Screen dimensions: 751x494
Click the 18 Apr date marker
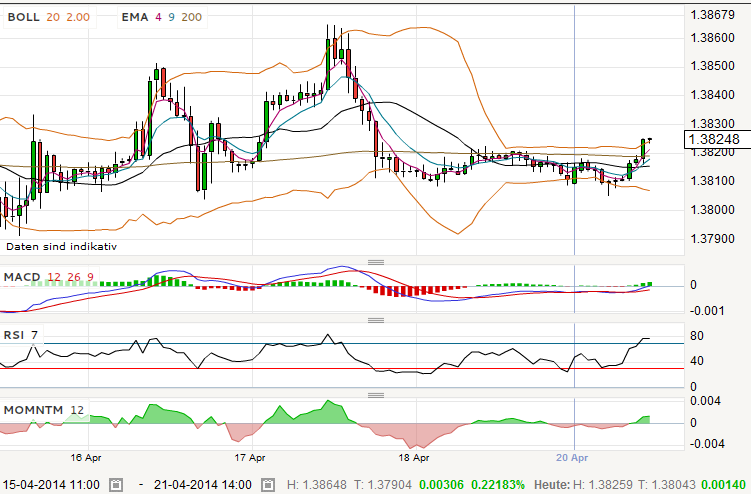[x=414, y=458]
